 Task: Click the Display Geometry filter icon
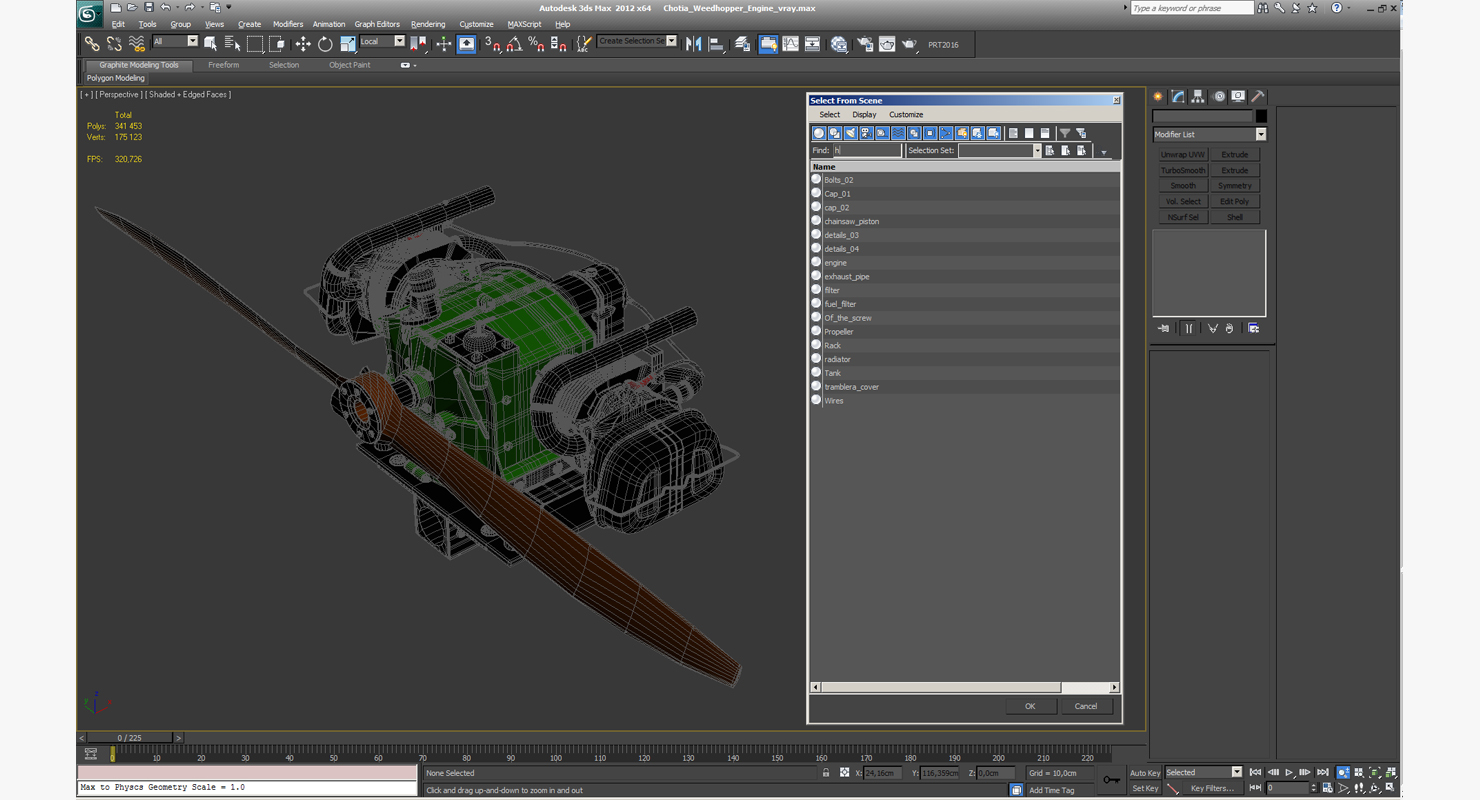tap(819, 133)
